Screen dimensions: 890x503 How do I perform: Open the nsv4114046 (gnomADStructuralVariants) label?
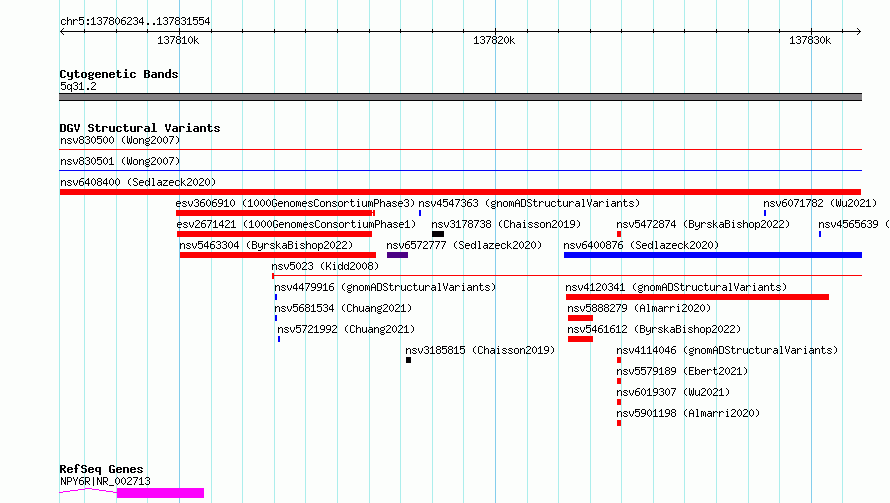(x=728, y=350)
